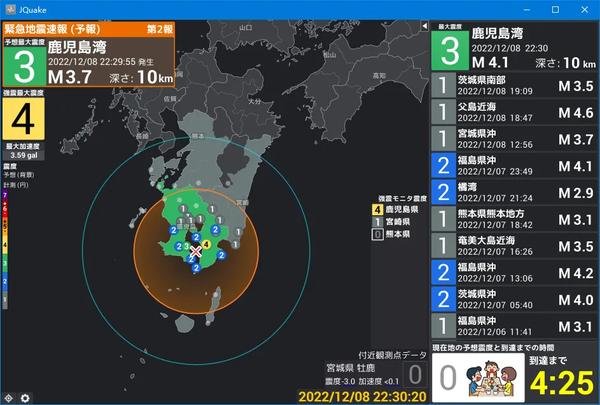The width and height of the screenshot is (600, 405).
Task: Click the 強震モニタ震度 legend heading
Action: 403,198
